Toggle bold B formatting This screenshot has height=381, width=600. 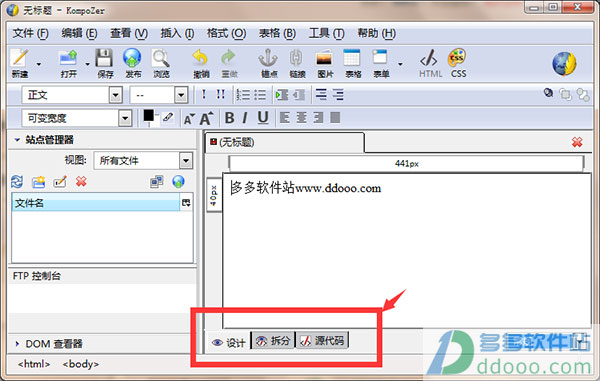click(230, 118)
